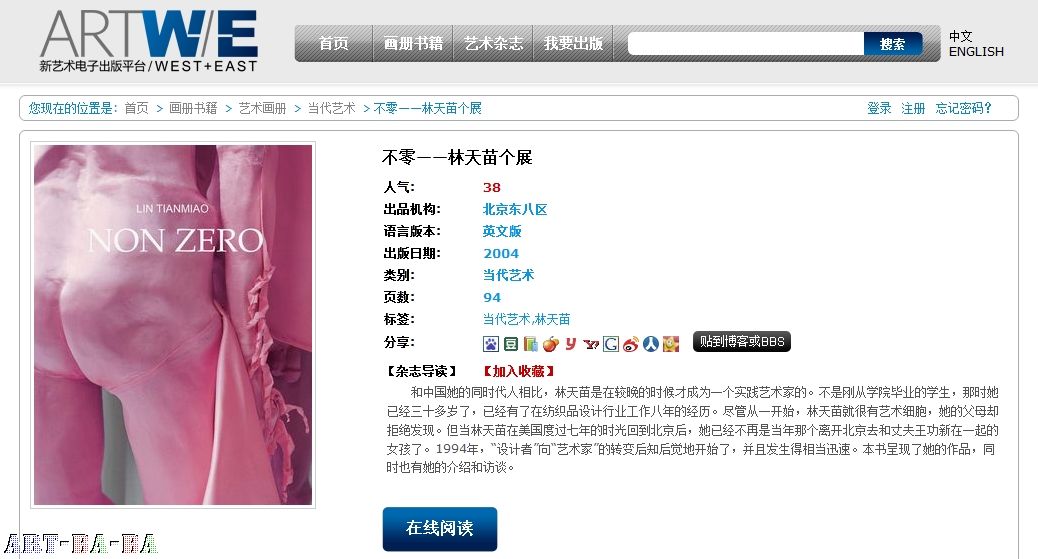Open the 首页 navigation tab
Viewport: 1038px width, 559px height.
[334, 44]
